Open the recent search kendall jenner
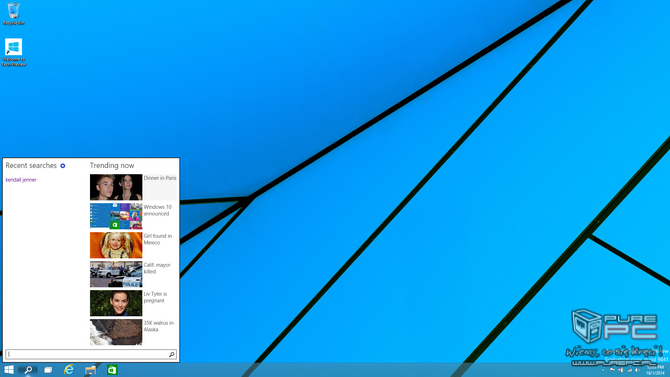This screenshot has height=377, width=670. click(21, 180)
